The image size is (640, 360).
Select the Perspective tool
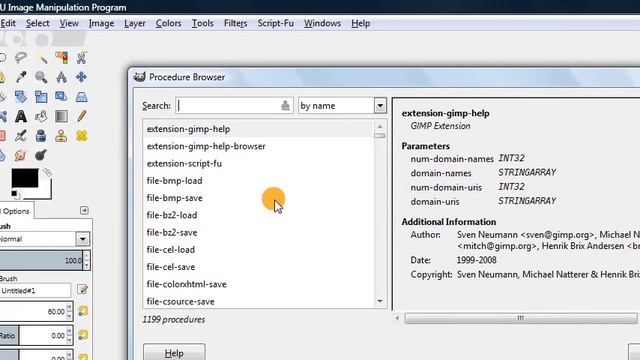81,97
